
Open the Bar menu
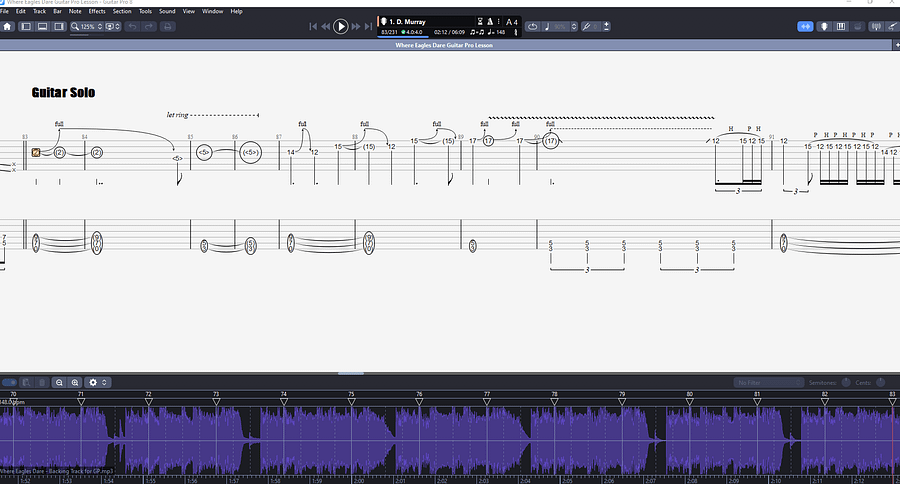(57, 11)
